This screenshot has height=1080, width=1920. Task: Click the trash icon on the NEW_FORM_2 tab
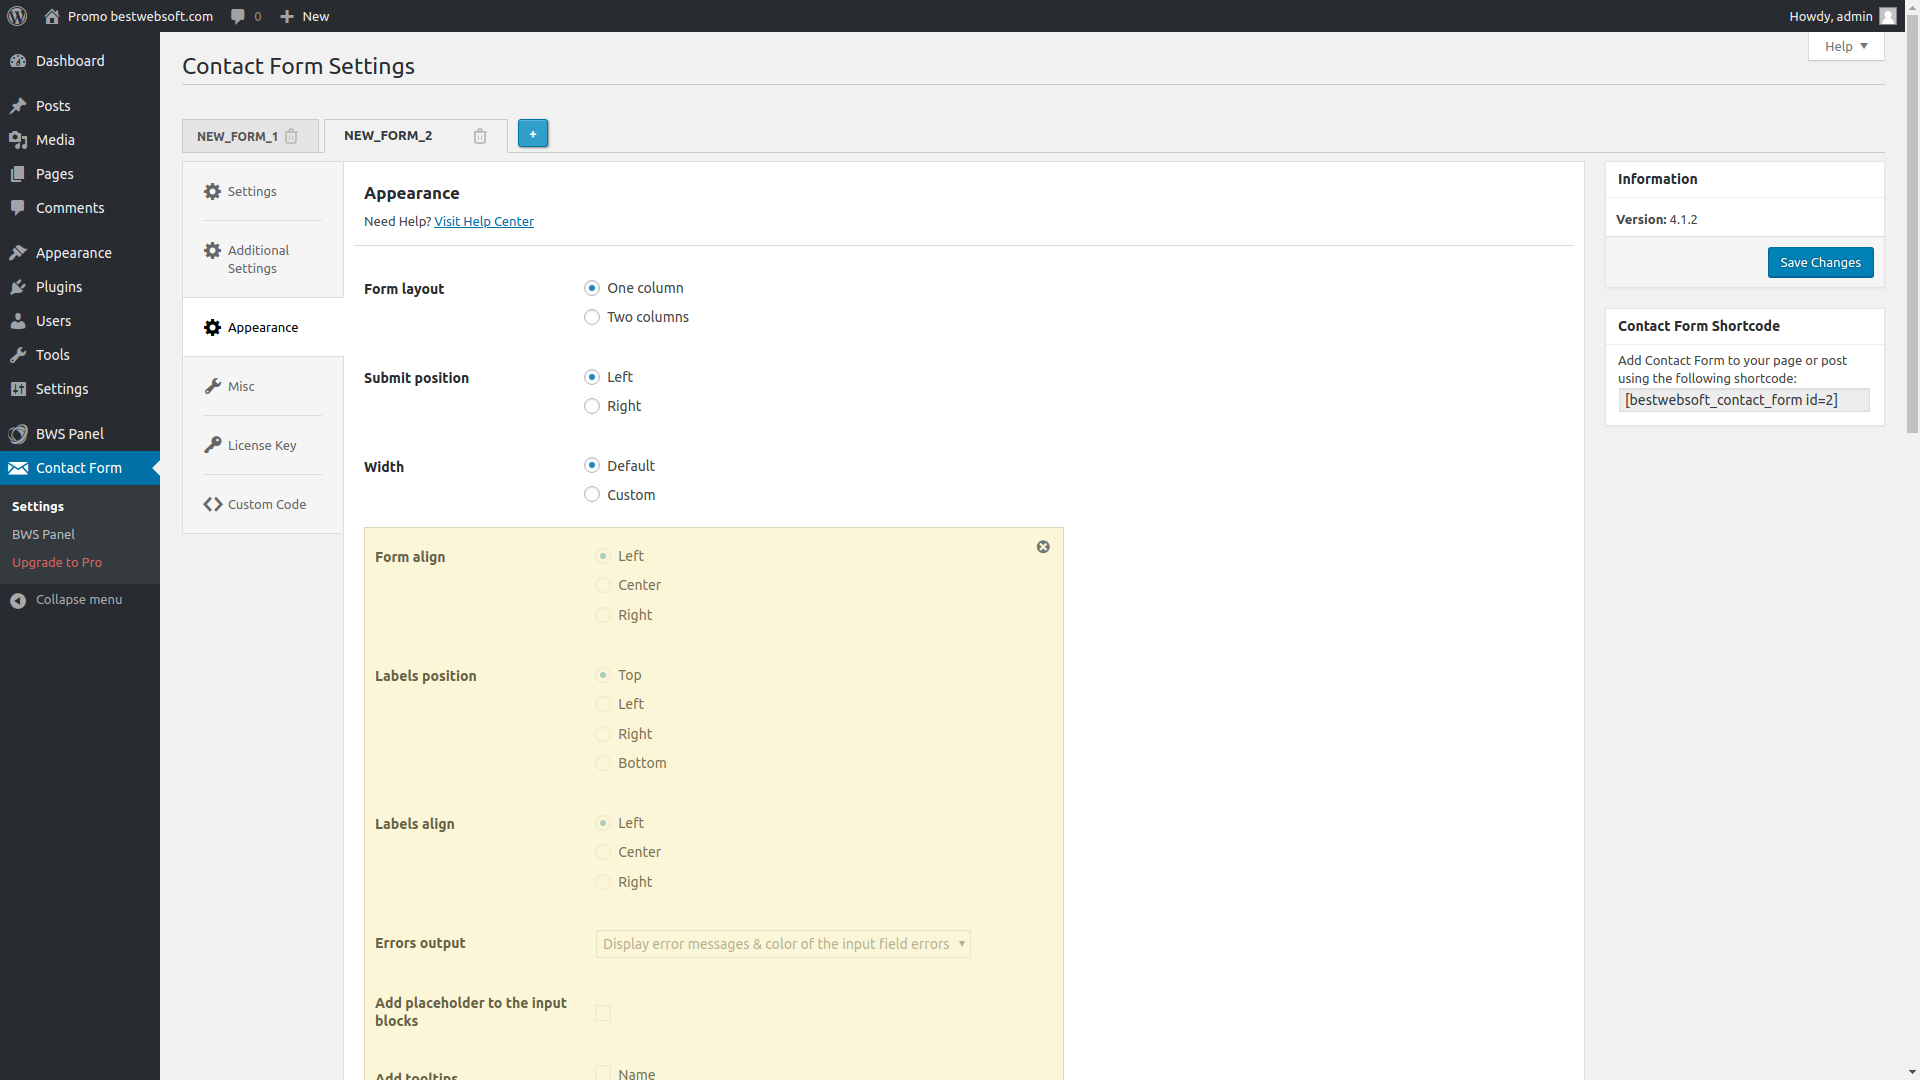click(x=480, y=136)
